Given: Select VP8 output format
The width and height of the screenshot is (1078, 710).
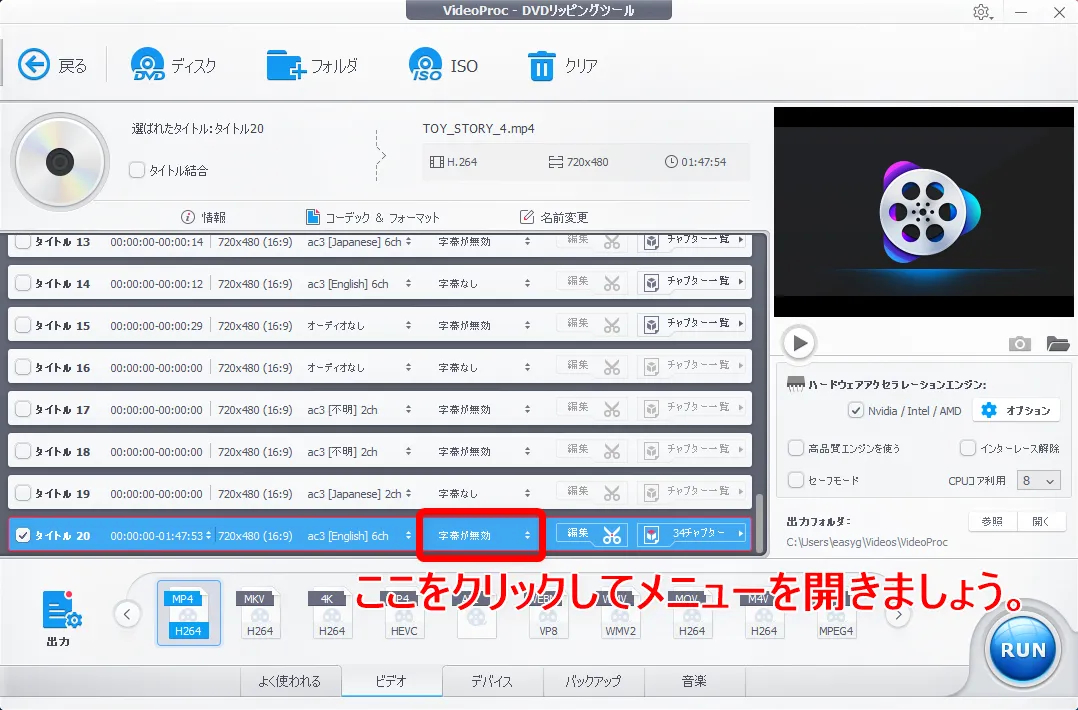Looking at the screenshot, I should coord(548,614).
